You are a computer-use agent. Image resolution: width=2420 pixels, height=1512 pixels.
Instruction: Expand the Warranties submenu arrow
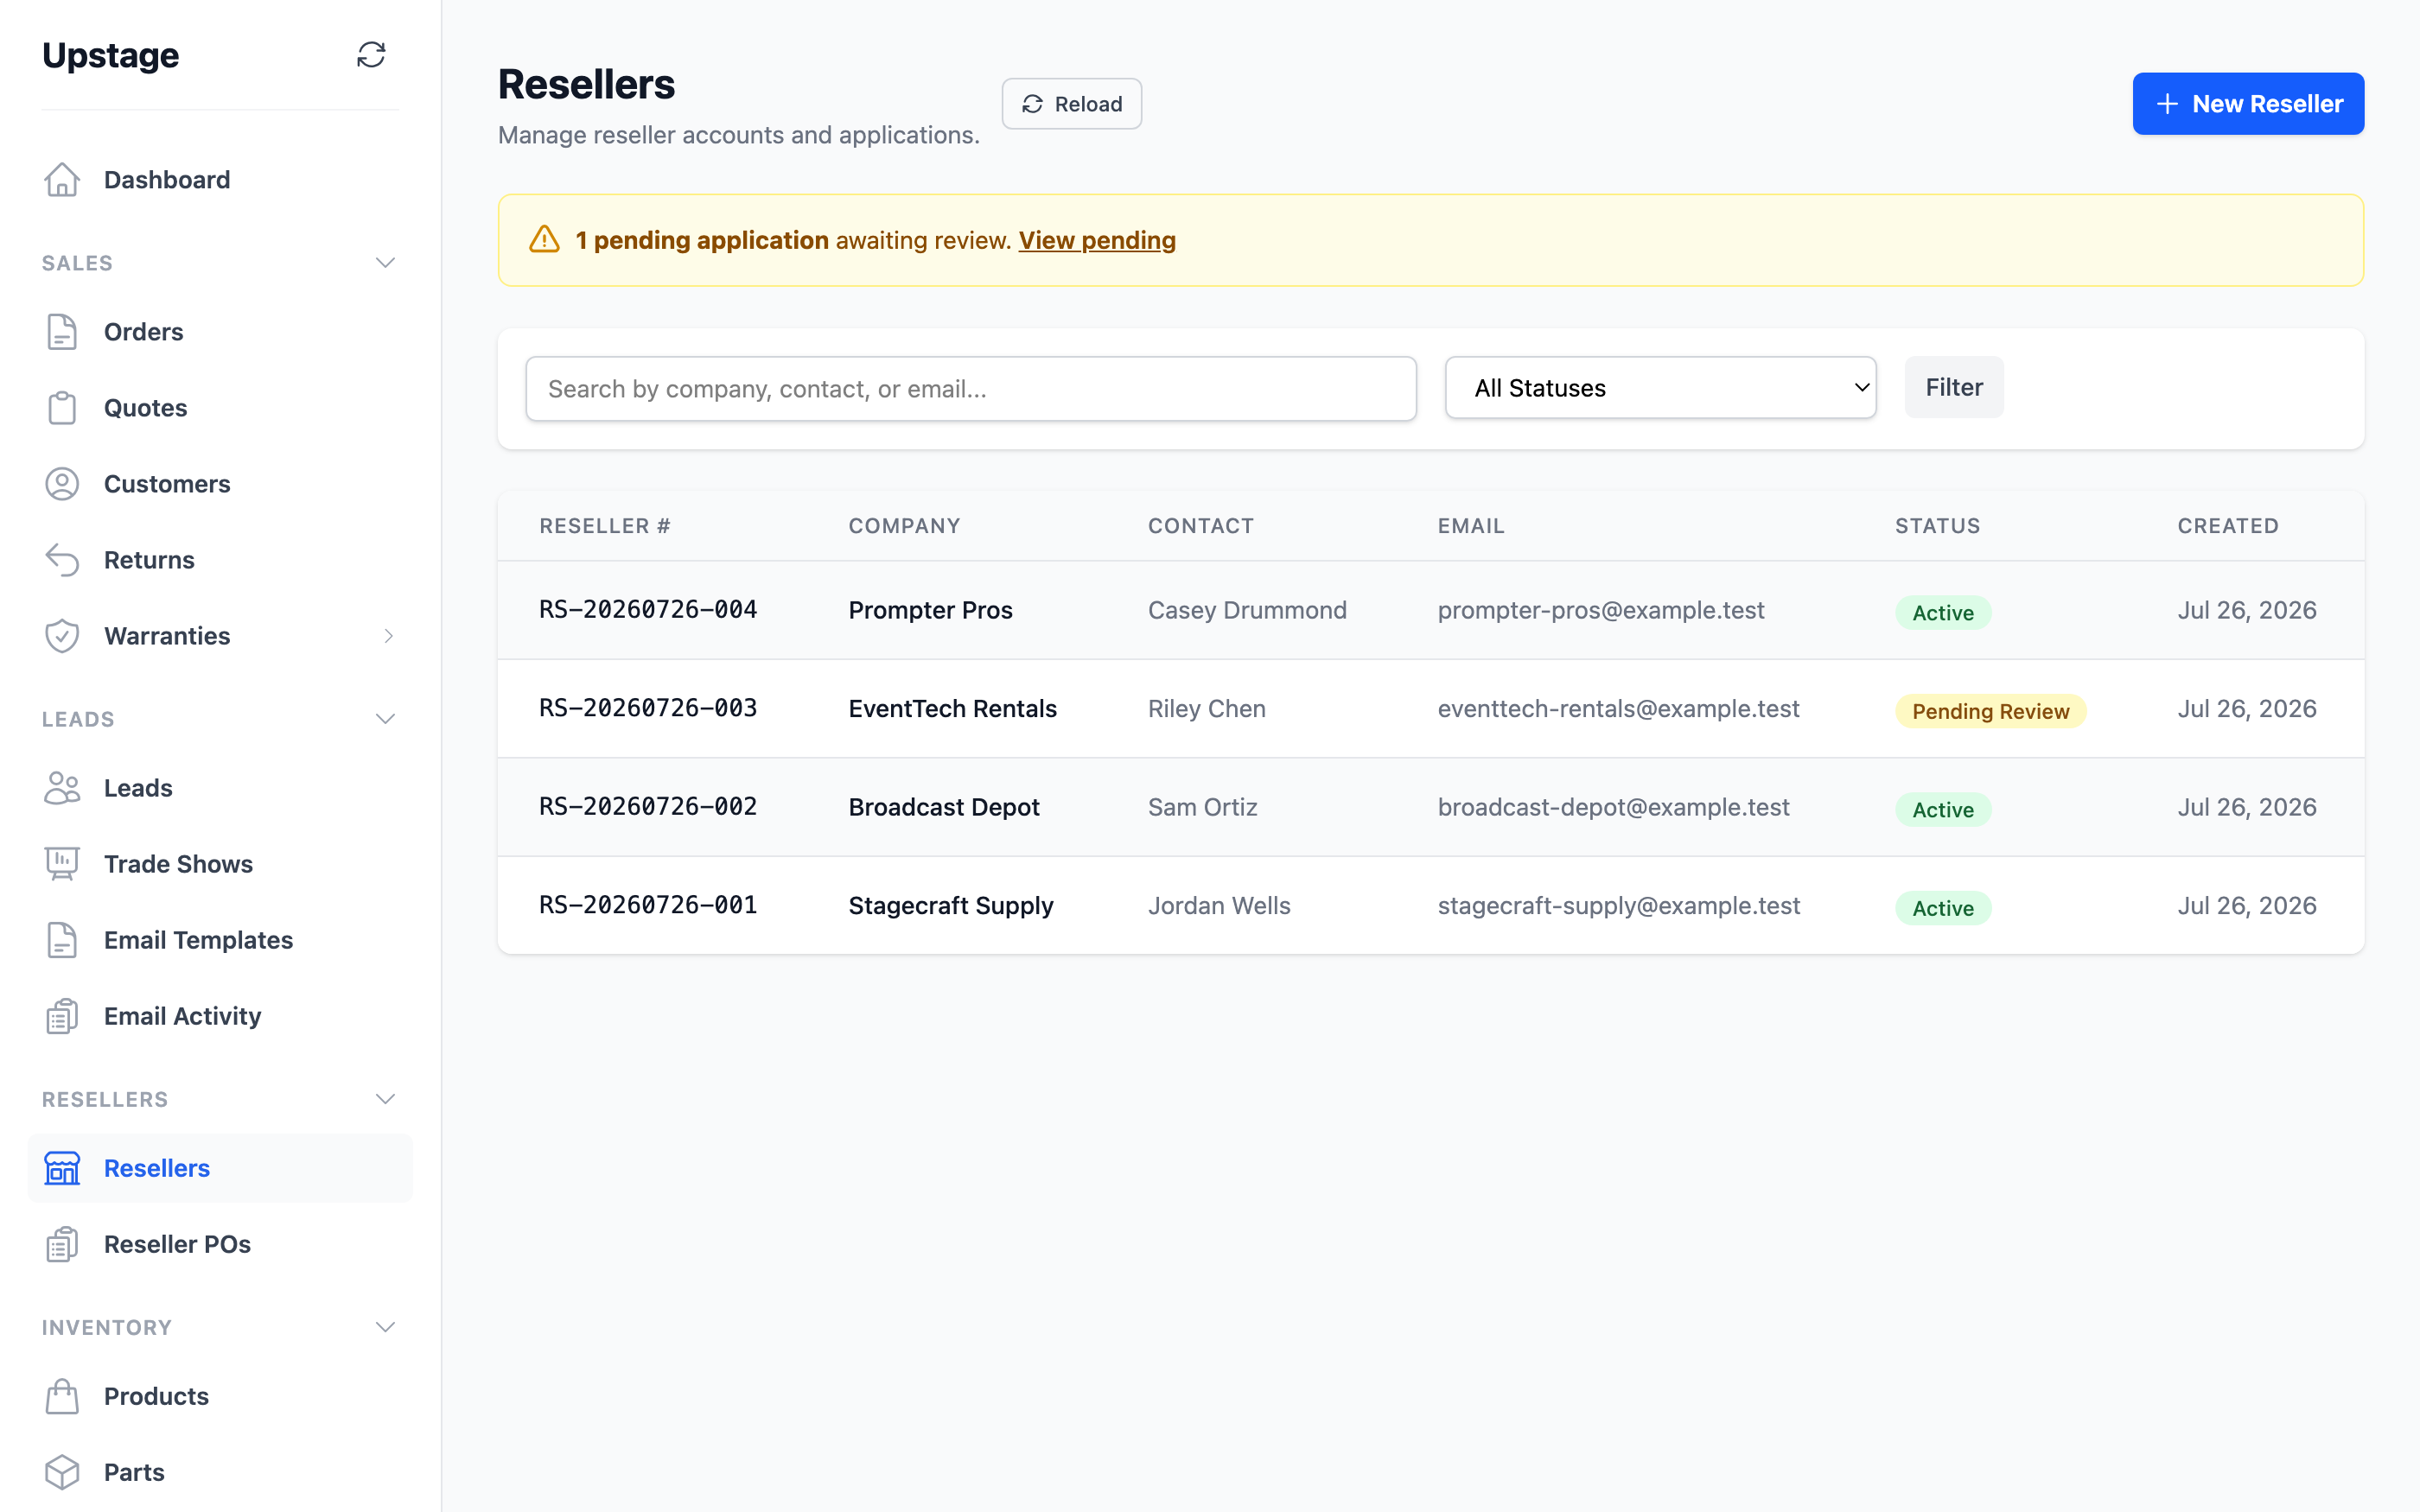(388, 636)
